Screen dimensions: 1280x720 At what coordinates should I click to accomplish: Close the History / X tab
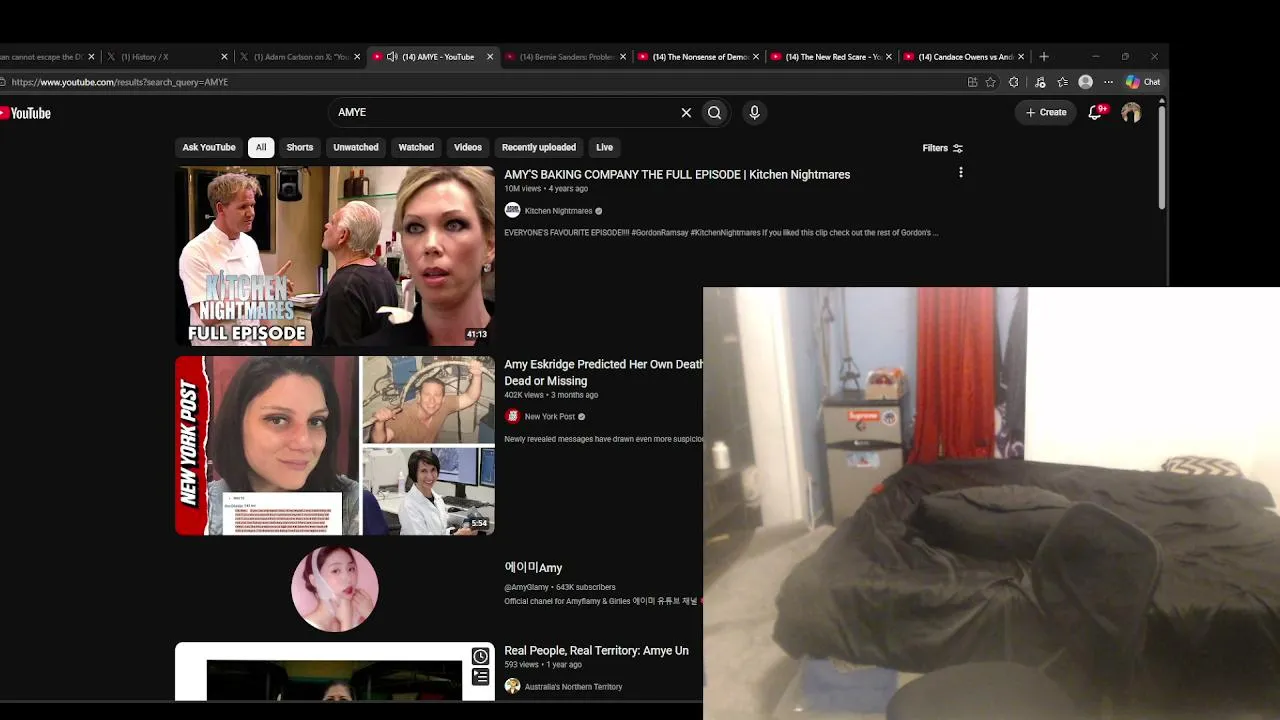pos(224,57)
